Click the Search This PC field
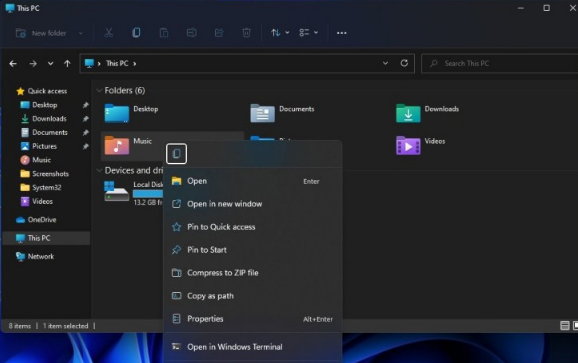 tap(499, 63)
